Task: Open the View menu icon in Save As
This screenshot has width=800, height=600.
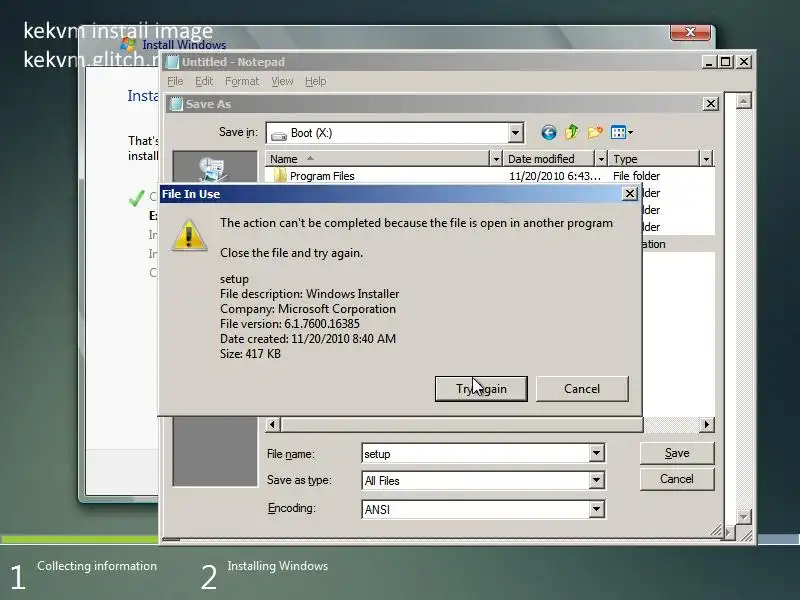Action: [621, 133]
